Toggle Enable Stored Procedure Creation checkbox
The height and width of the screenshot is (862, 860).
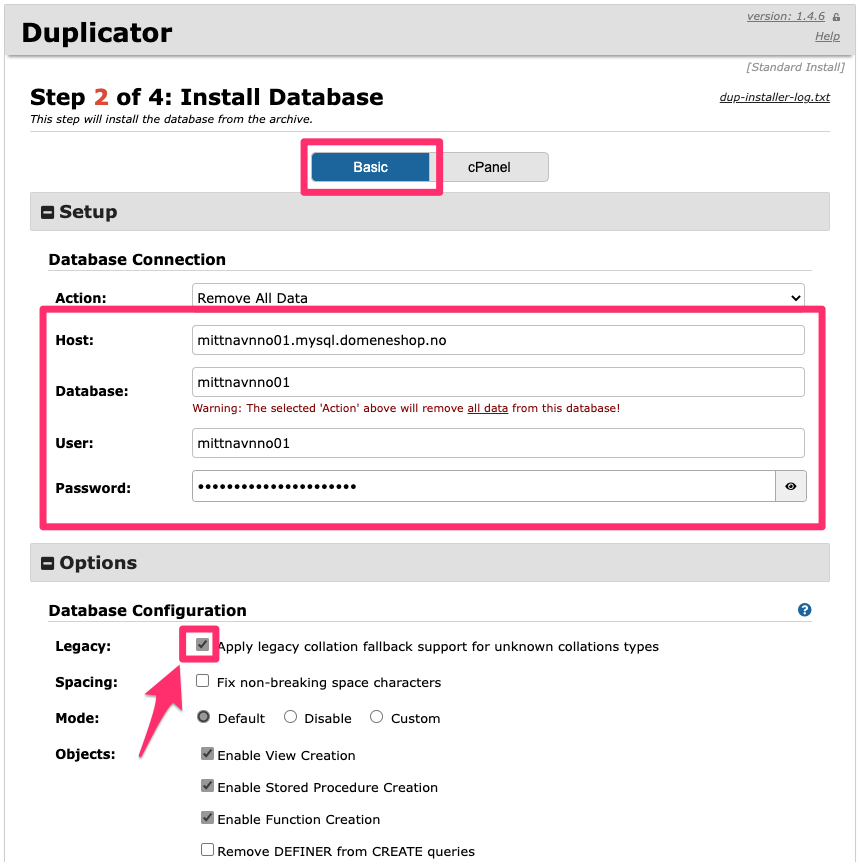coord(207,786)
